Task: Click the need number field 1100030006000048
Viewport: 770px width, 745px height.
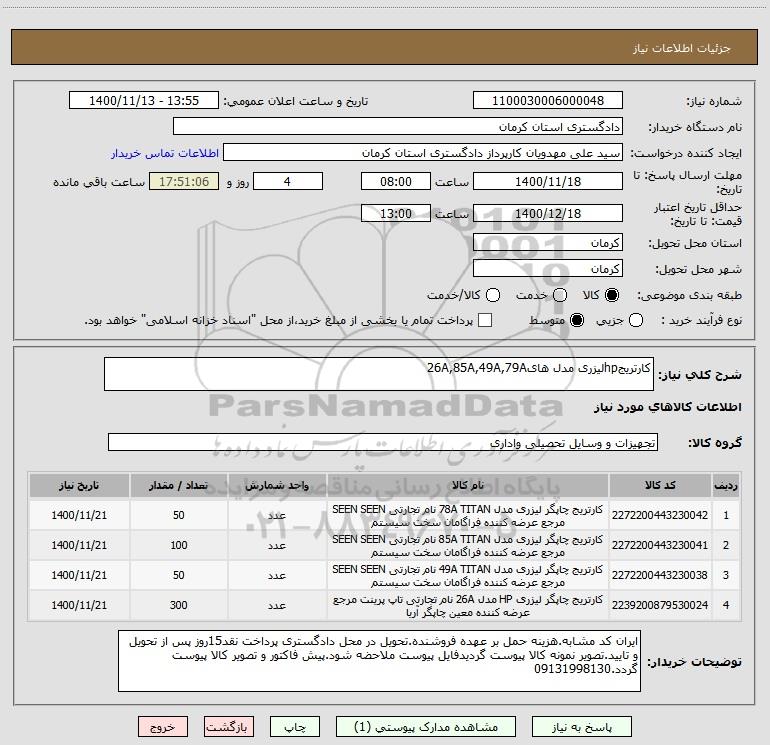Action: pyautogui.click(x=548, y=101)
